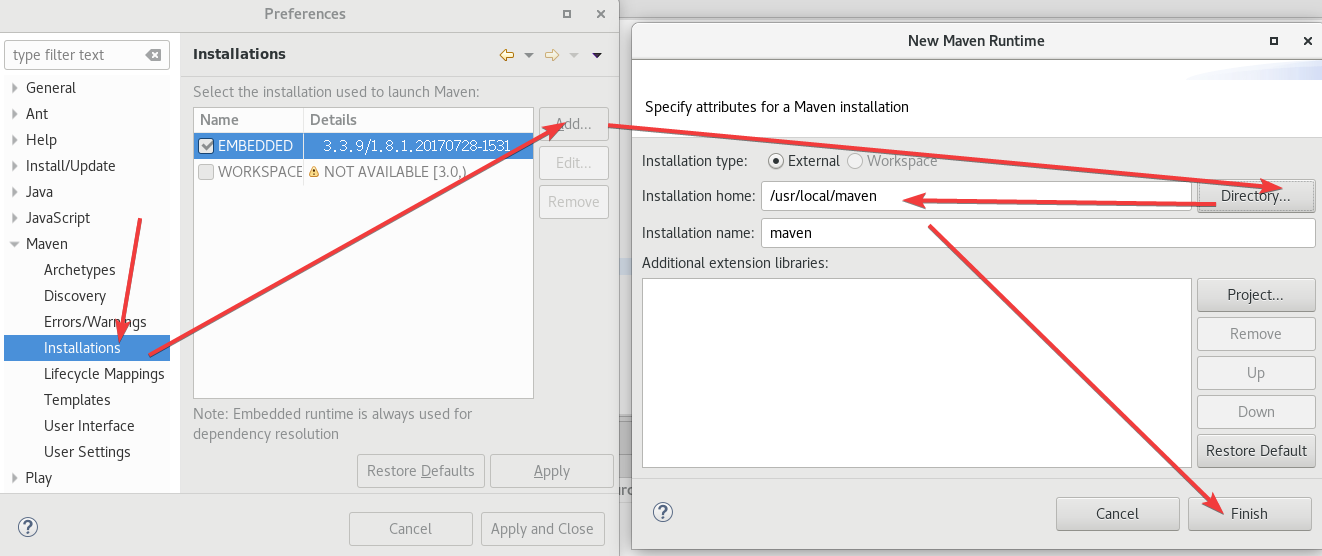Open User Settings preferences page
1322x556 pixels.
coord(87,452)
